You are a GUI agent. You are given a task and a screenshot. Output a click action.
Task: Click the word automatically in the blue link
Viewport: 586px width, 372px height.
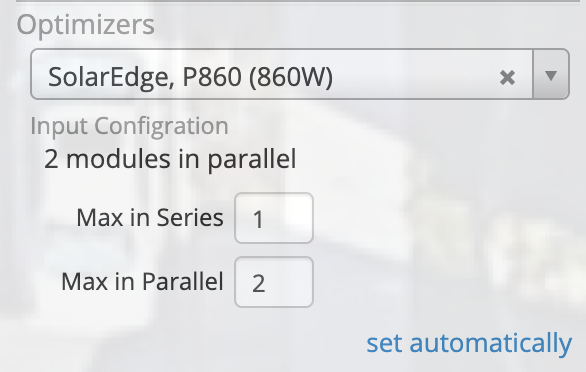pos(491,343)
